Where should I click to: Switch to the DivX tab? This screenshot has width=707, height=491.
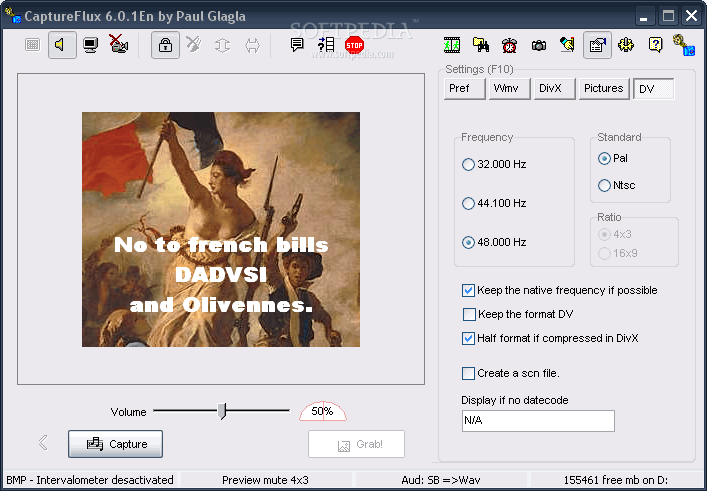click(555, 88)
